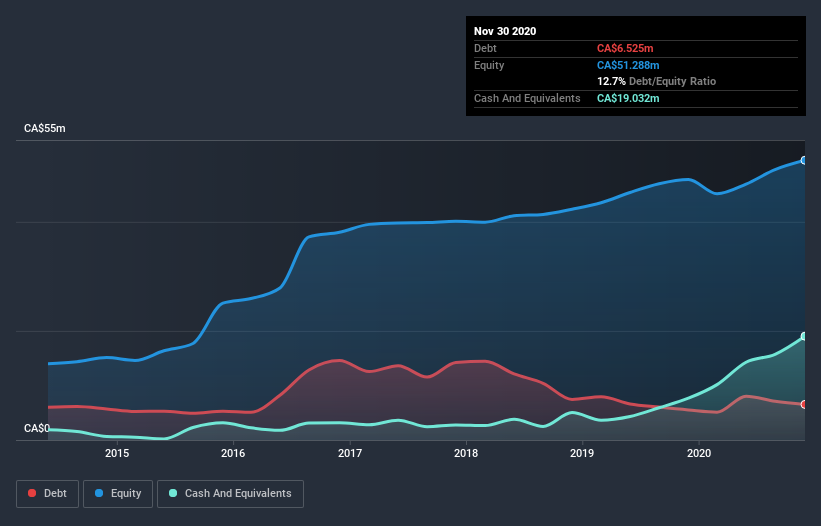Click the blue Equity endpoint marker
The width and height of the screenshot is (821, 526).
[x=804, y=161]
